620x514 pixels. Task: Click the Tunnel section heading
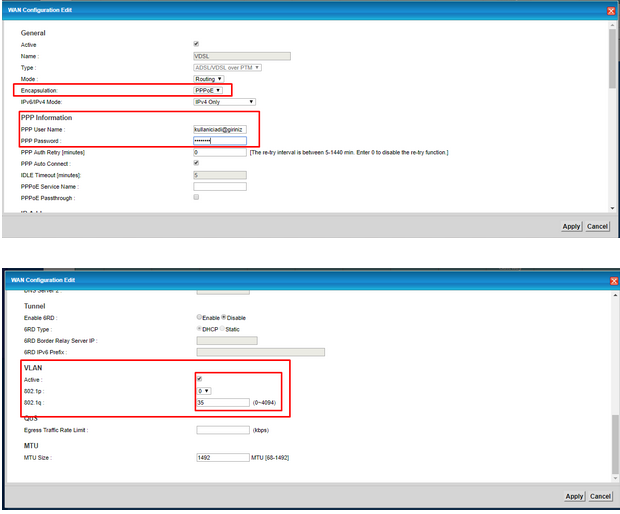pyautogui.click(x=34, y=306)
